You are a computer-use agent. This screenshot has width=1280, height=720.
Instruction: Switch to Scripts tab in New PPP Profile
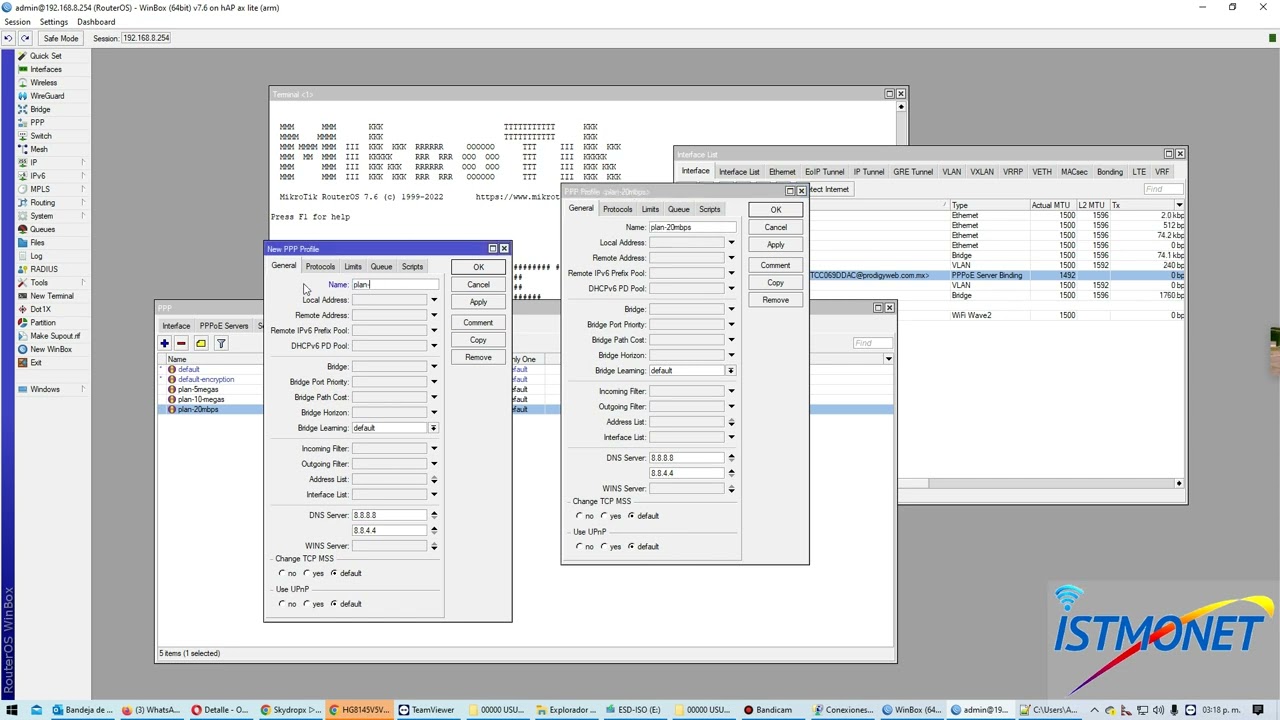pyautogui.click(x=412, y=267)
